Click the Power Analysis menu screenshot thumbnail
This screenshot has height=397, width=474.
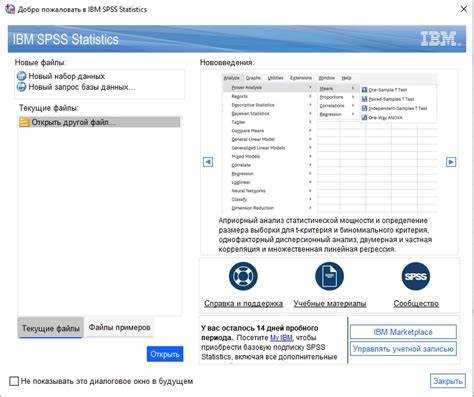pos(329,143)
